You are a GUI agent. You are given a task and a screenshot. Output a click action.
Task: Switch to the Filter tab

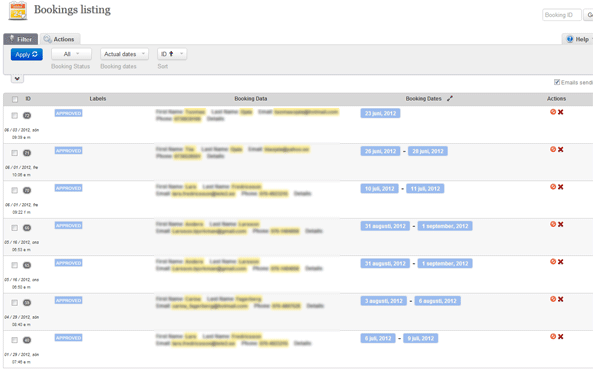tap(21, 39)
